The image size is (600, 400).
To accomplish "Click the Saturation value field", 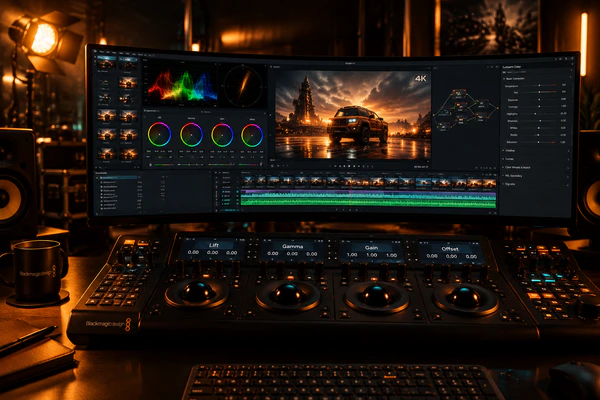I will [x=563, y=142].
